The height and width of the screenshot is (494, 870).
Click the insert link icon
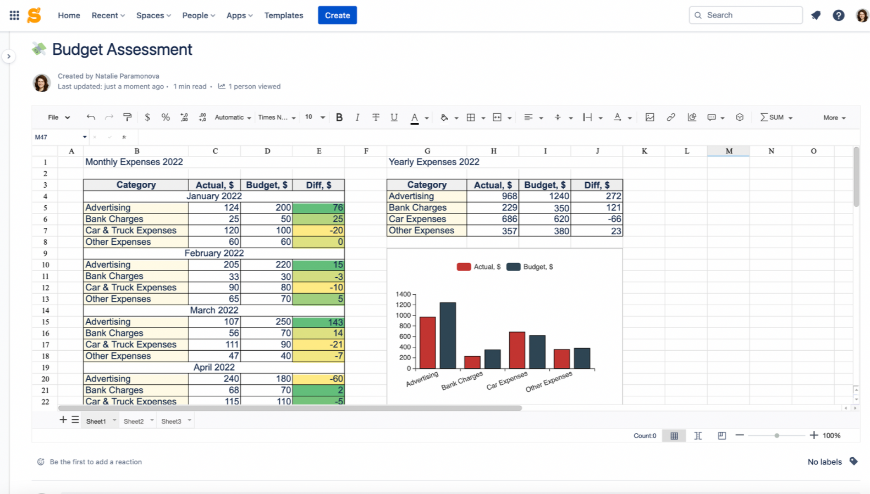(x=671, y=117)
